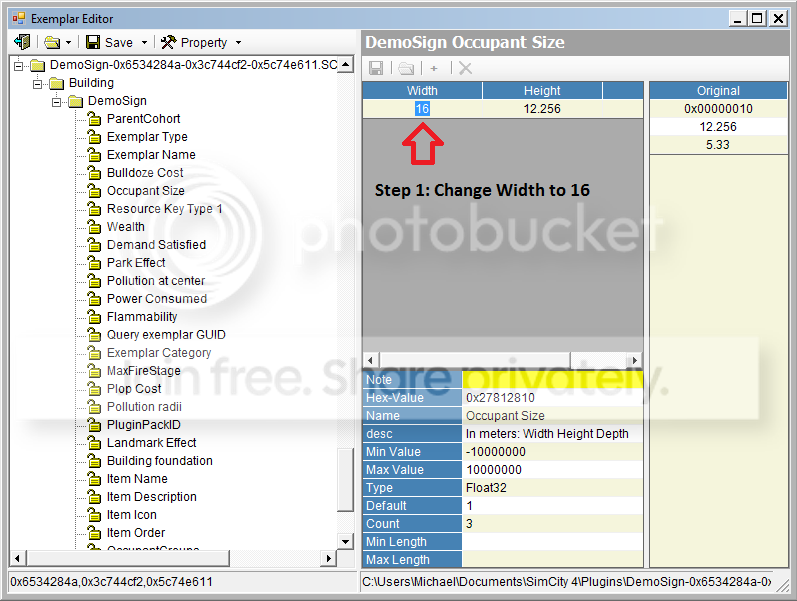Select the Exemplar Type property

coord(147,137)
